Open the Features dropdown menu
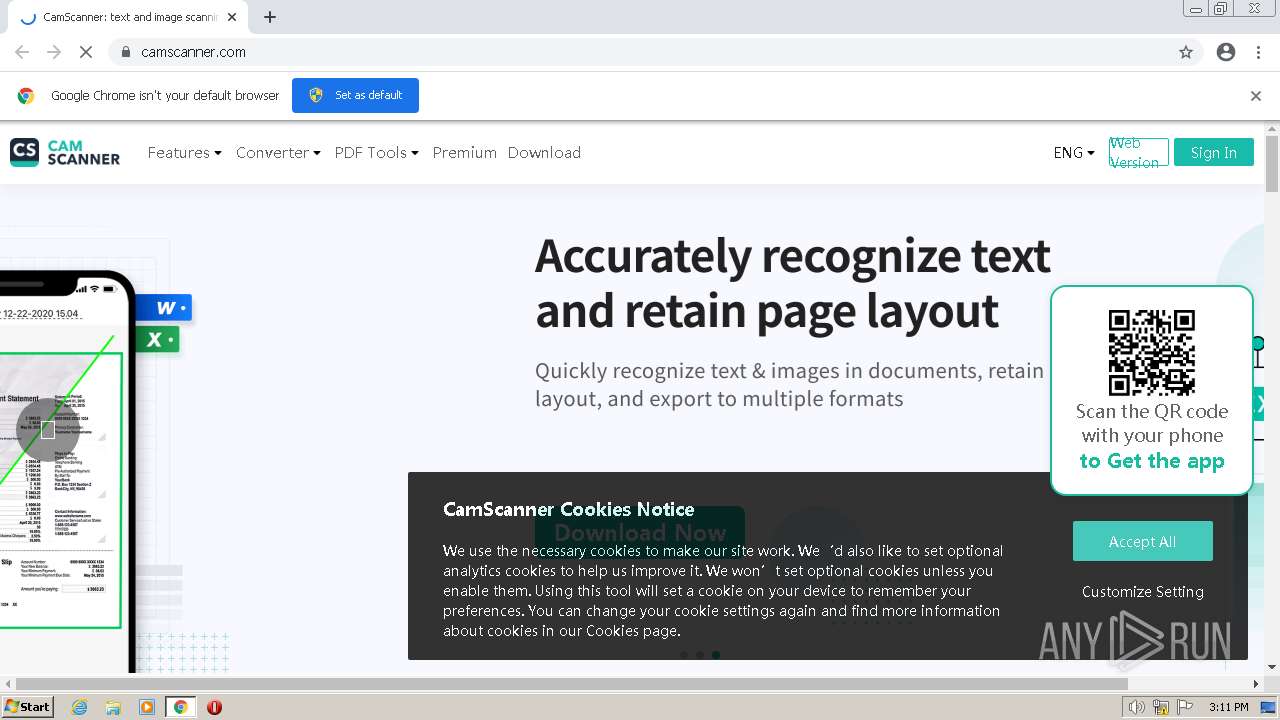This screenshot has height=720, width=1280. pos(185,152)
